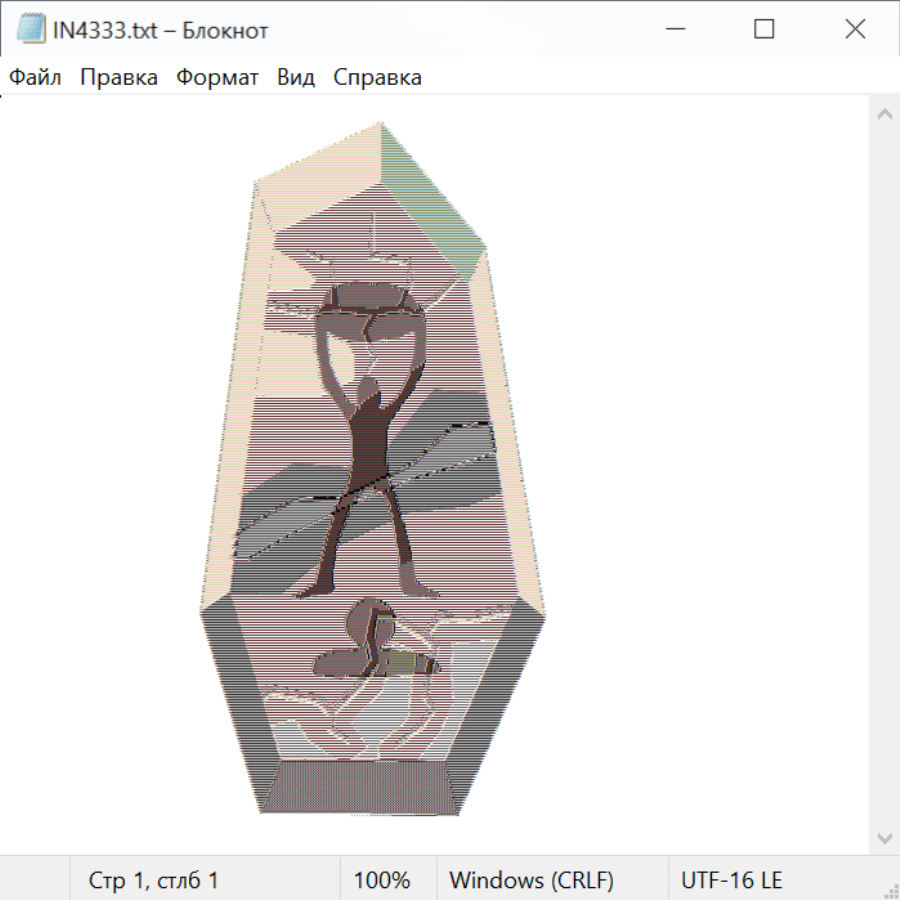
Task: Click the Windows (CRLF) line ending indicator
Action: tap(531, 881)
